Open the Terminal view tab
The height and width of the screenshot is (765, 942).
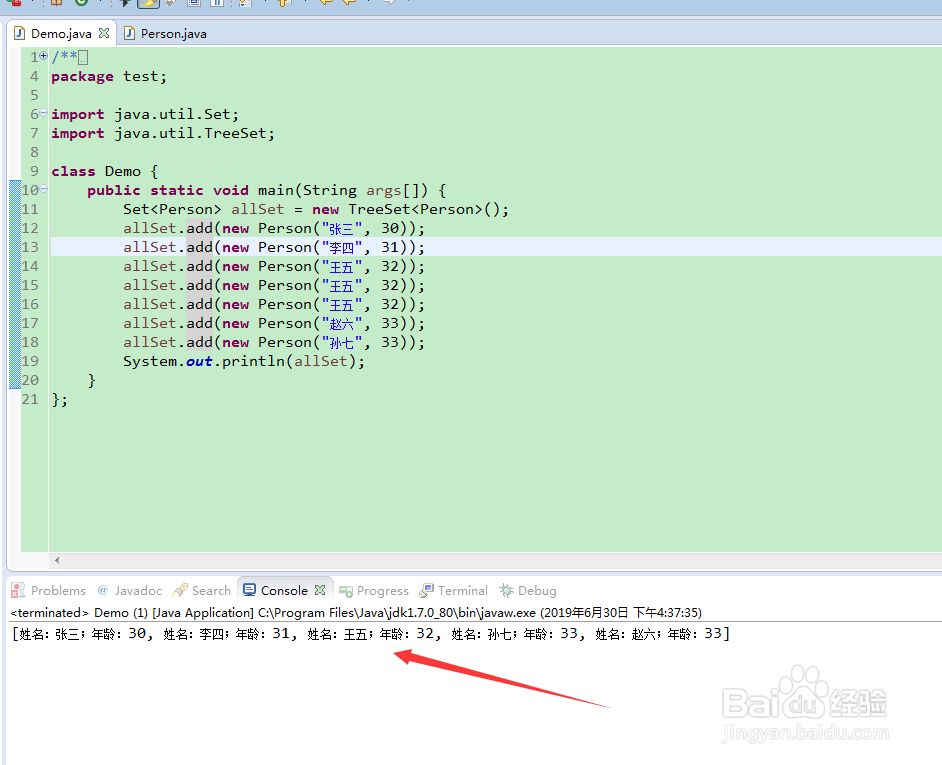tap(454, 591)
